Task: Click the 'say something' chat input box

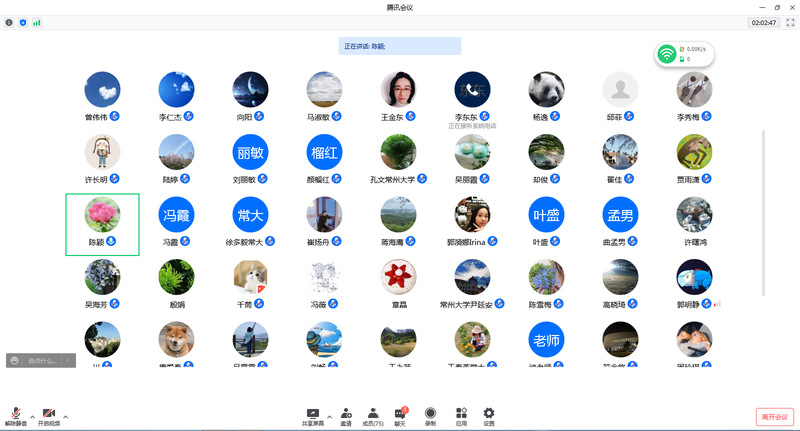Action: (41, 360)
